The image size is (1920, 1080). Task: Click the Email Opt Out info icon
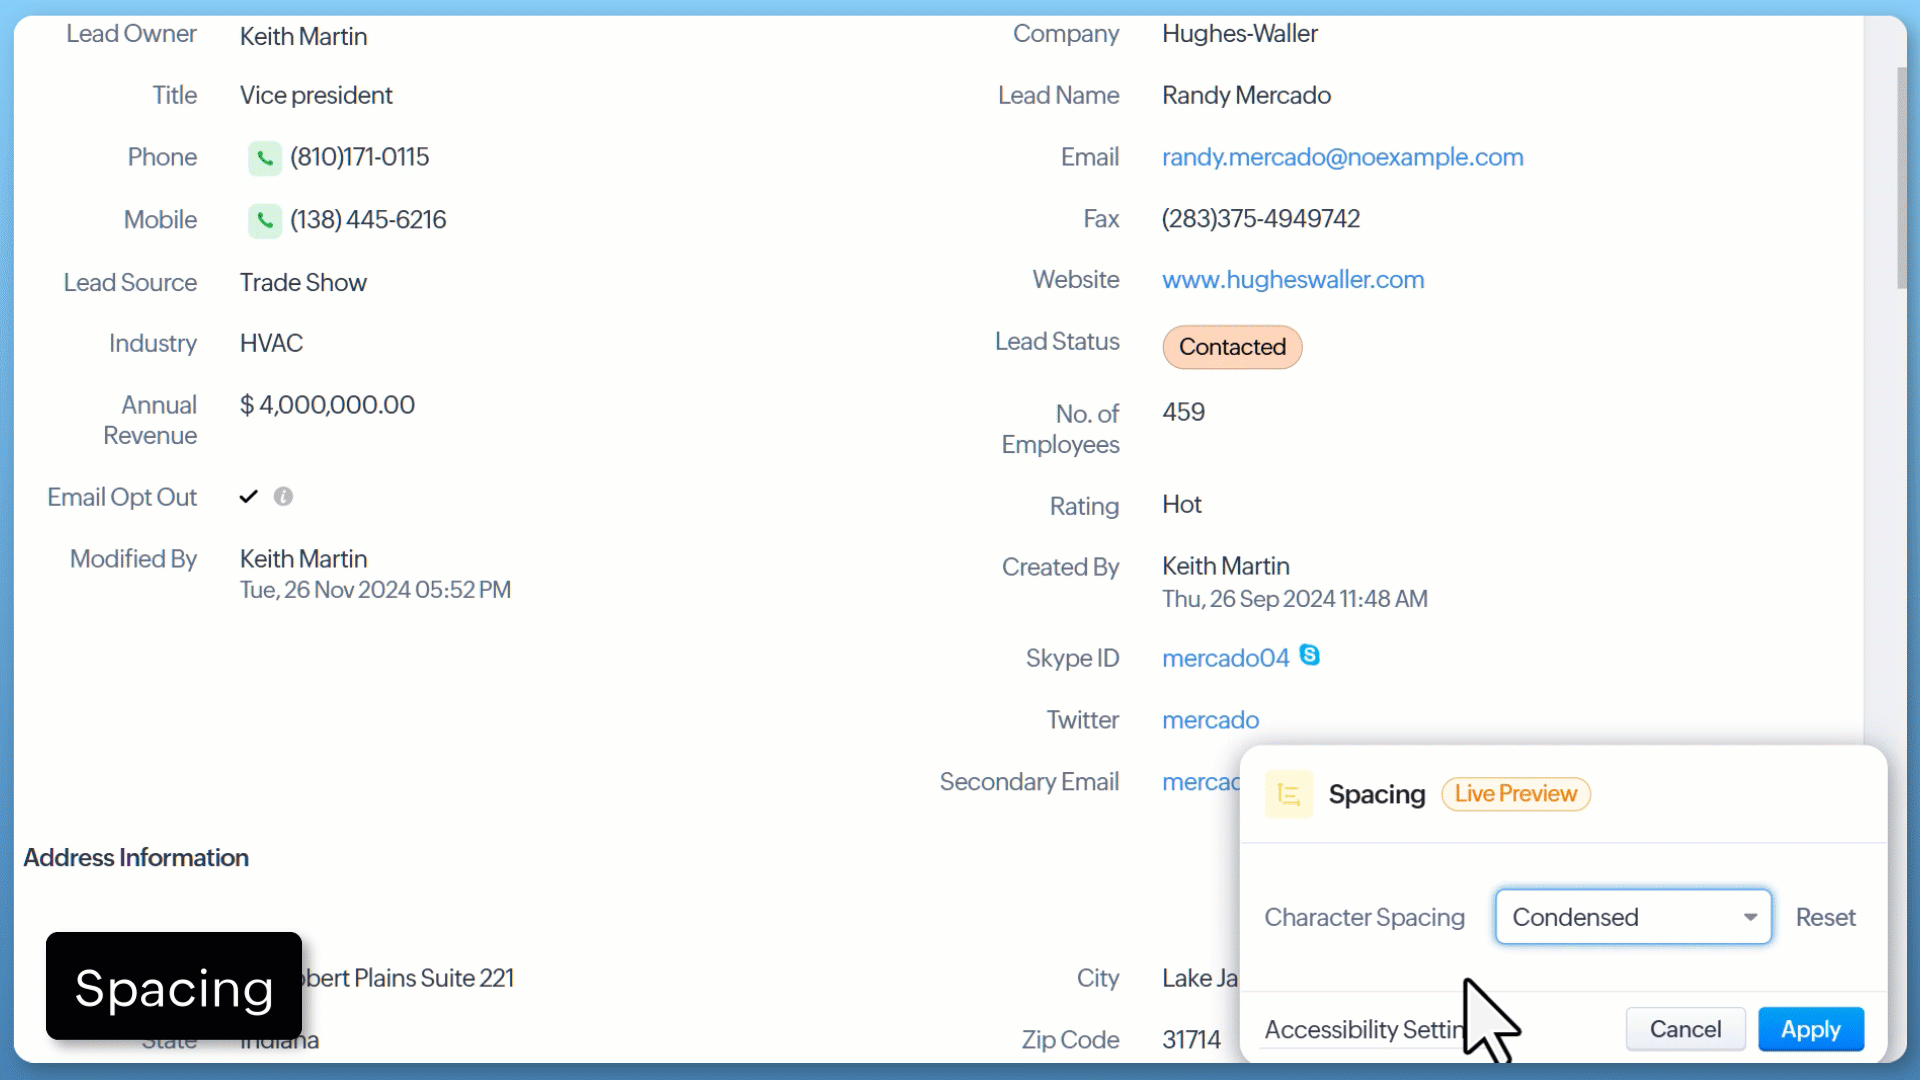click(x=283, y=497)
